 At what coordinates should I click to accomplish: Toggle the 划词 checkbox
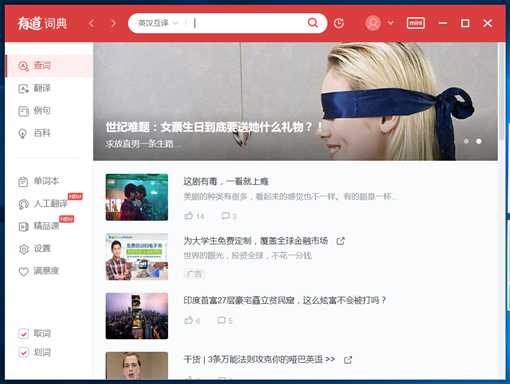24,352
